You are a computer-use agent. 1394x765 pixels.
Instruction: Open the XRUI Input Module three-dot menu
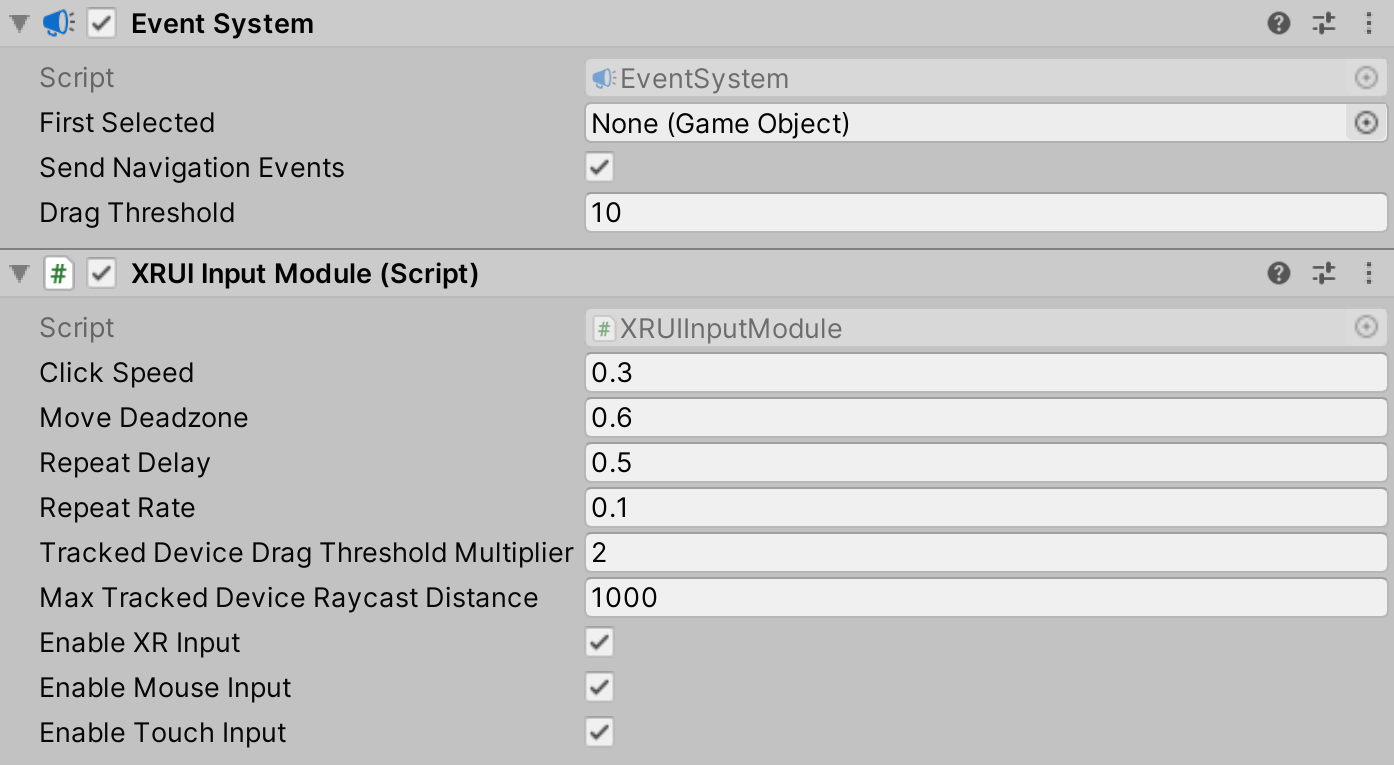[1370, 273]
